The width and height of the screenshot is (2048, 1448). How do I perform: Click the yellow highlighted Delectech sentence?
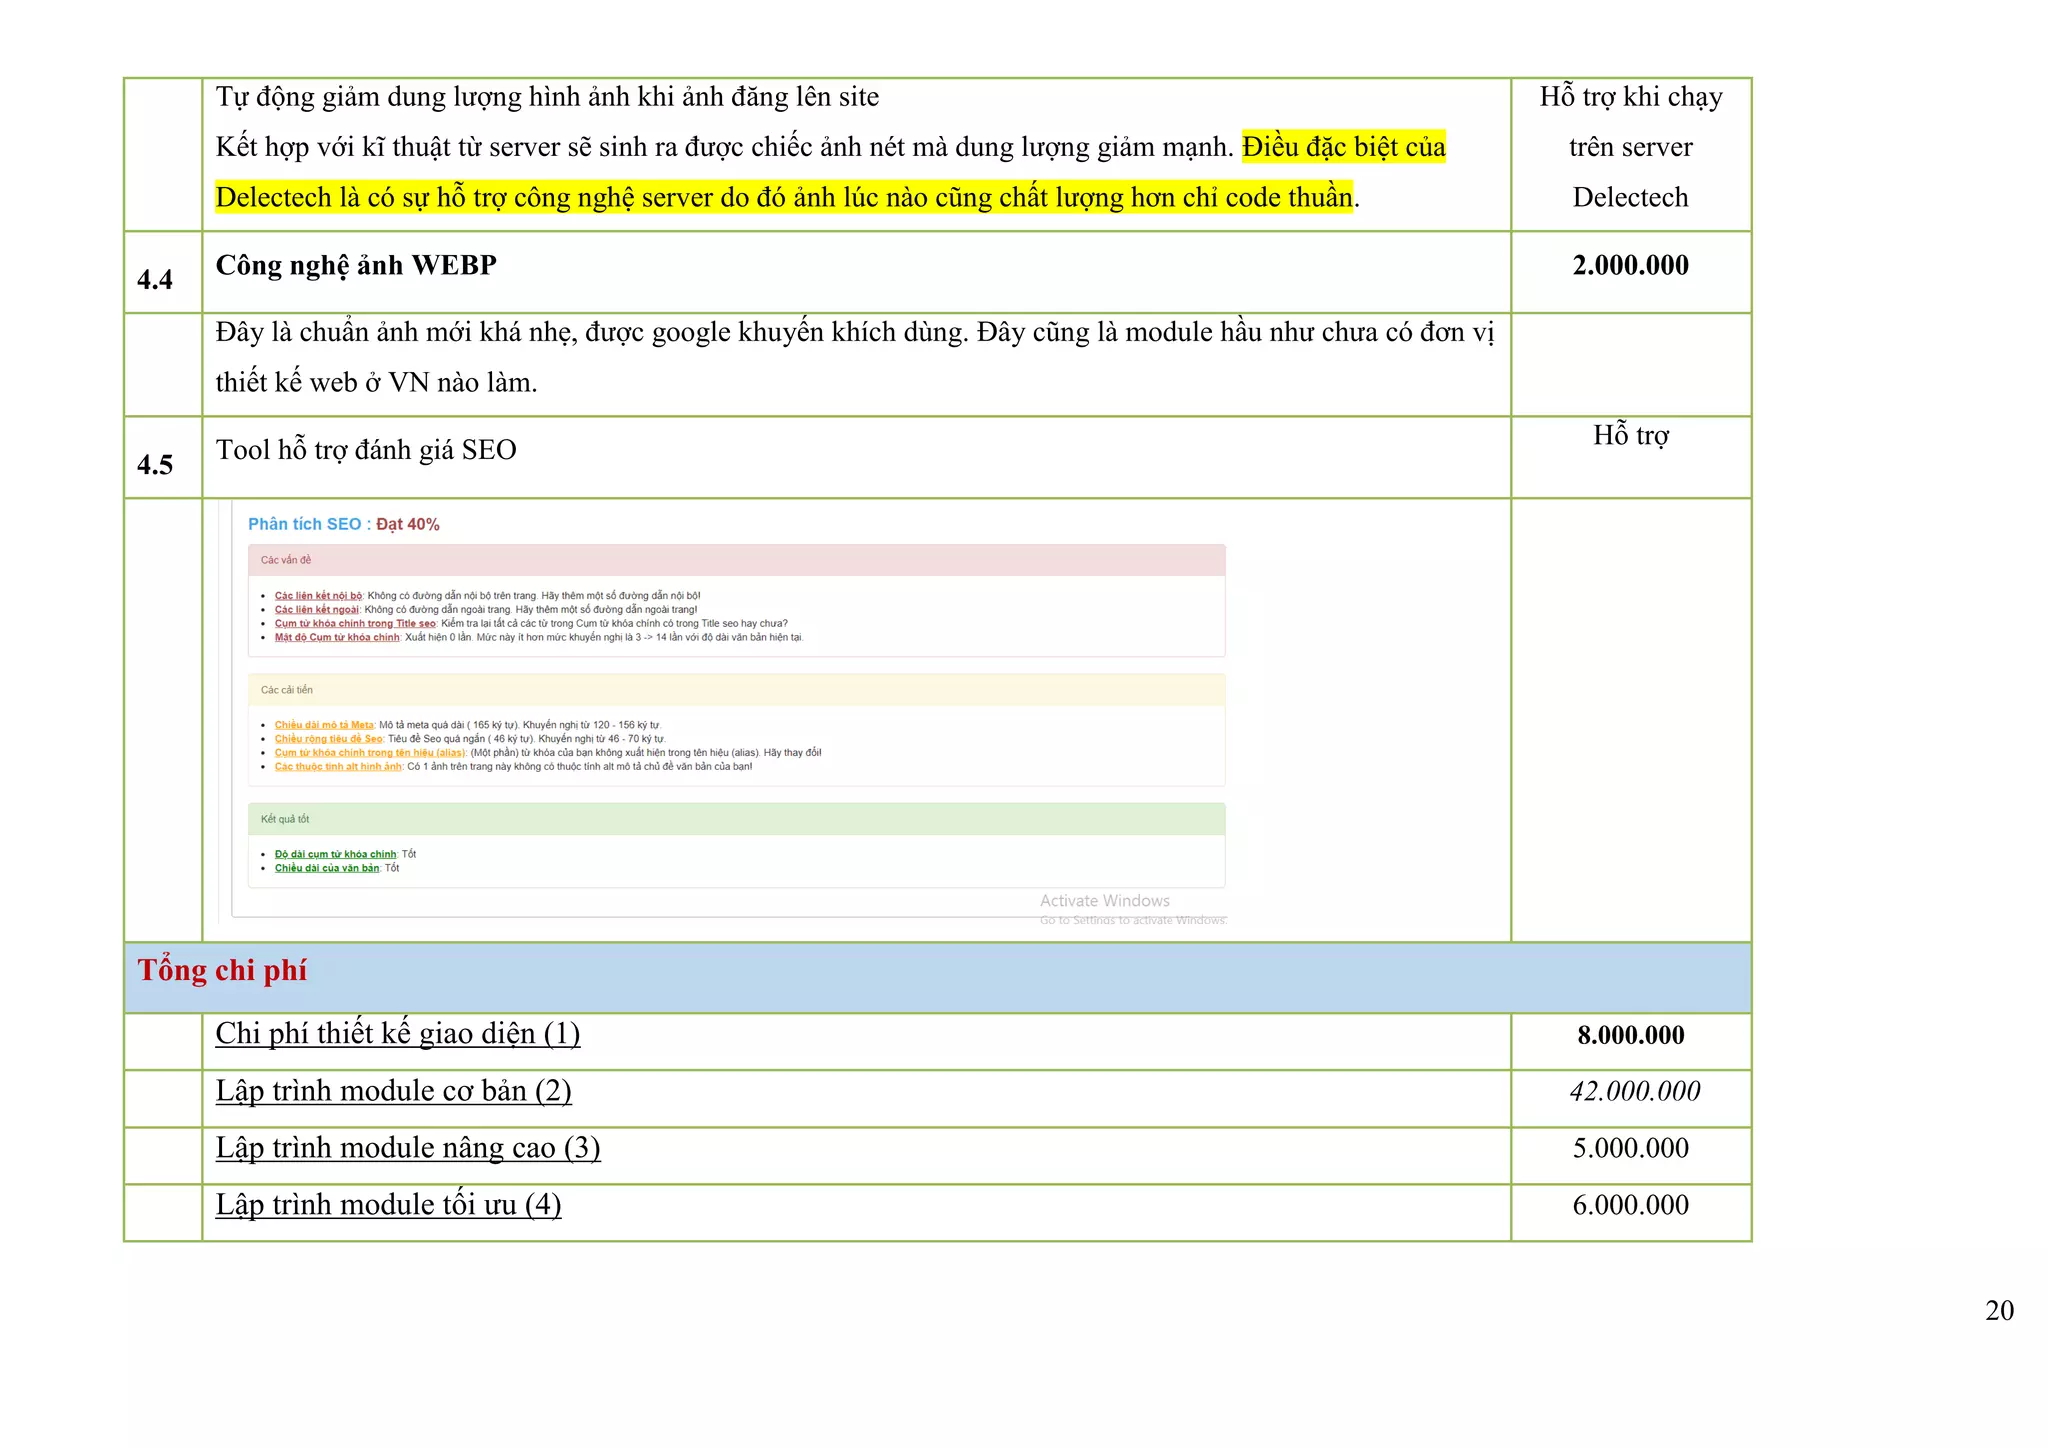tap(783, 197)
